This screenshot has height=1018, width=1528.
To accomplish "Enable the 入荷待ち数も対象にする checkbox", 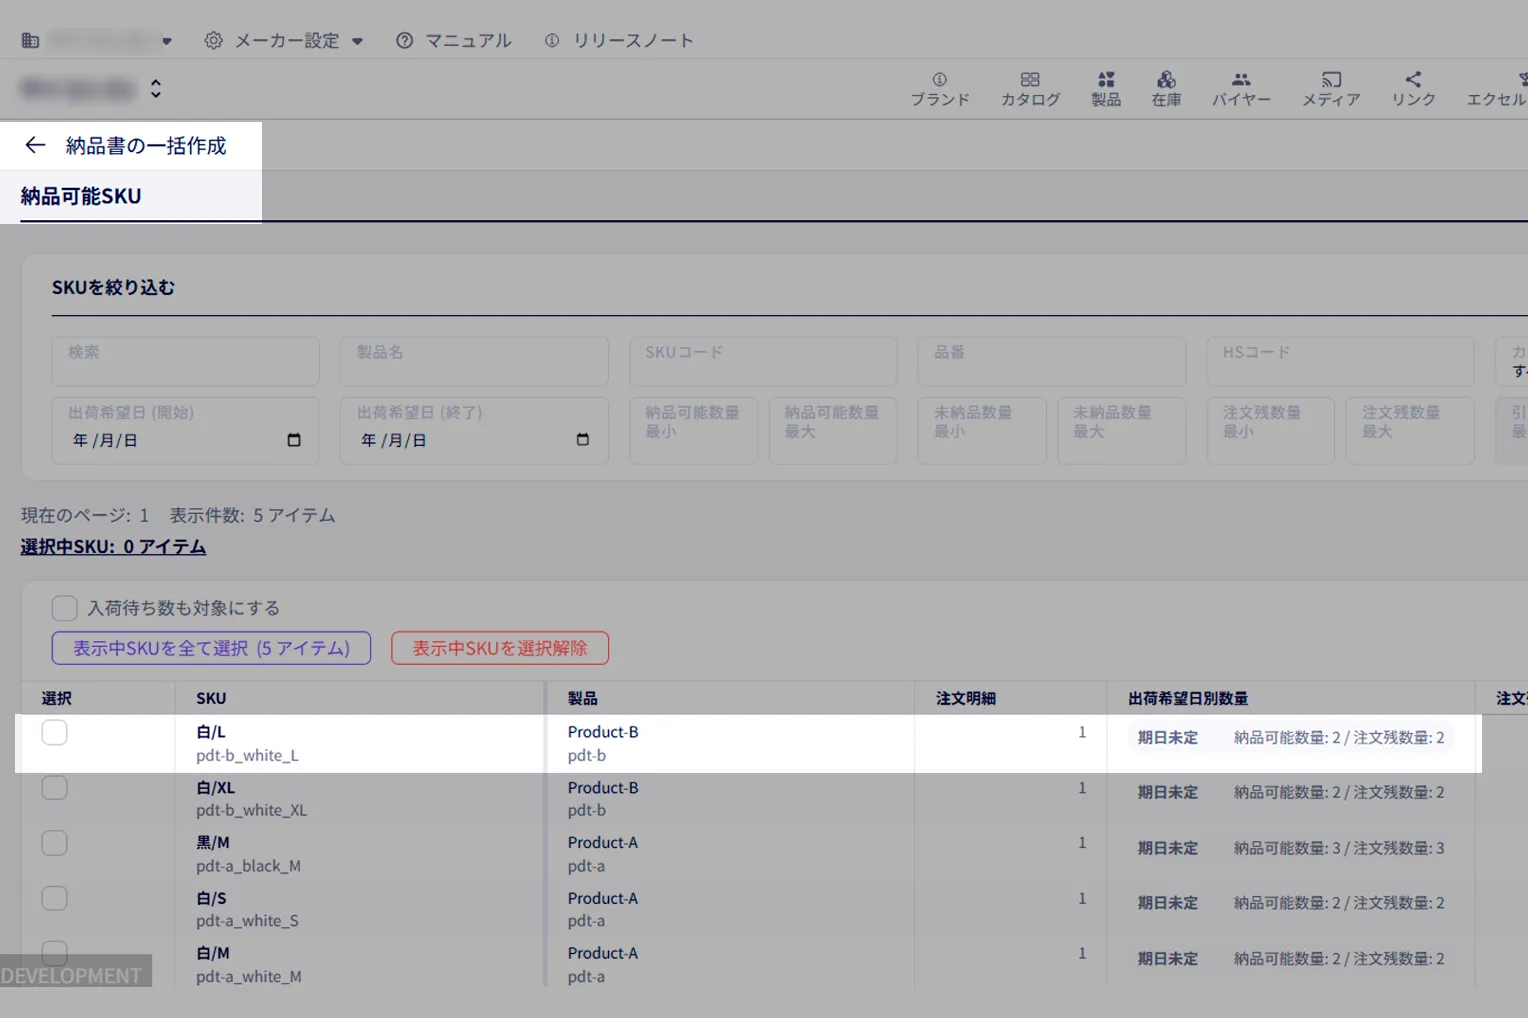I will coord(64,608).
